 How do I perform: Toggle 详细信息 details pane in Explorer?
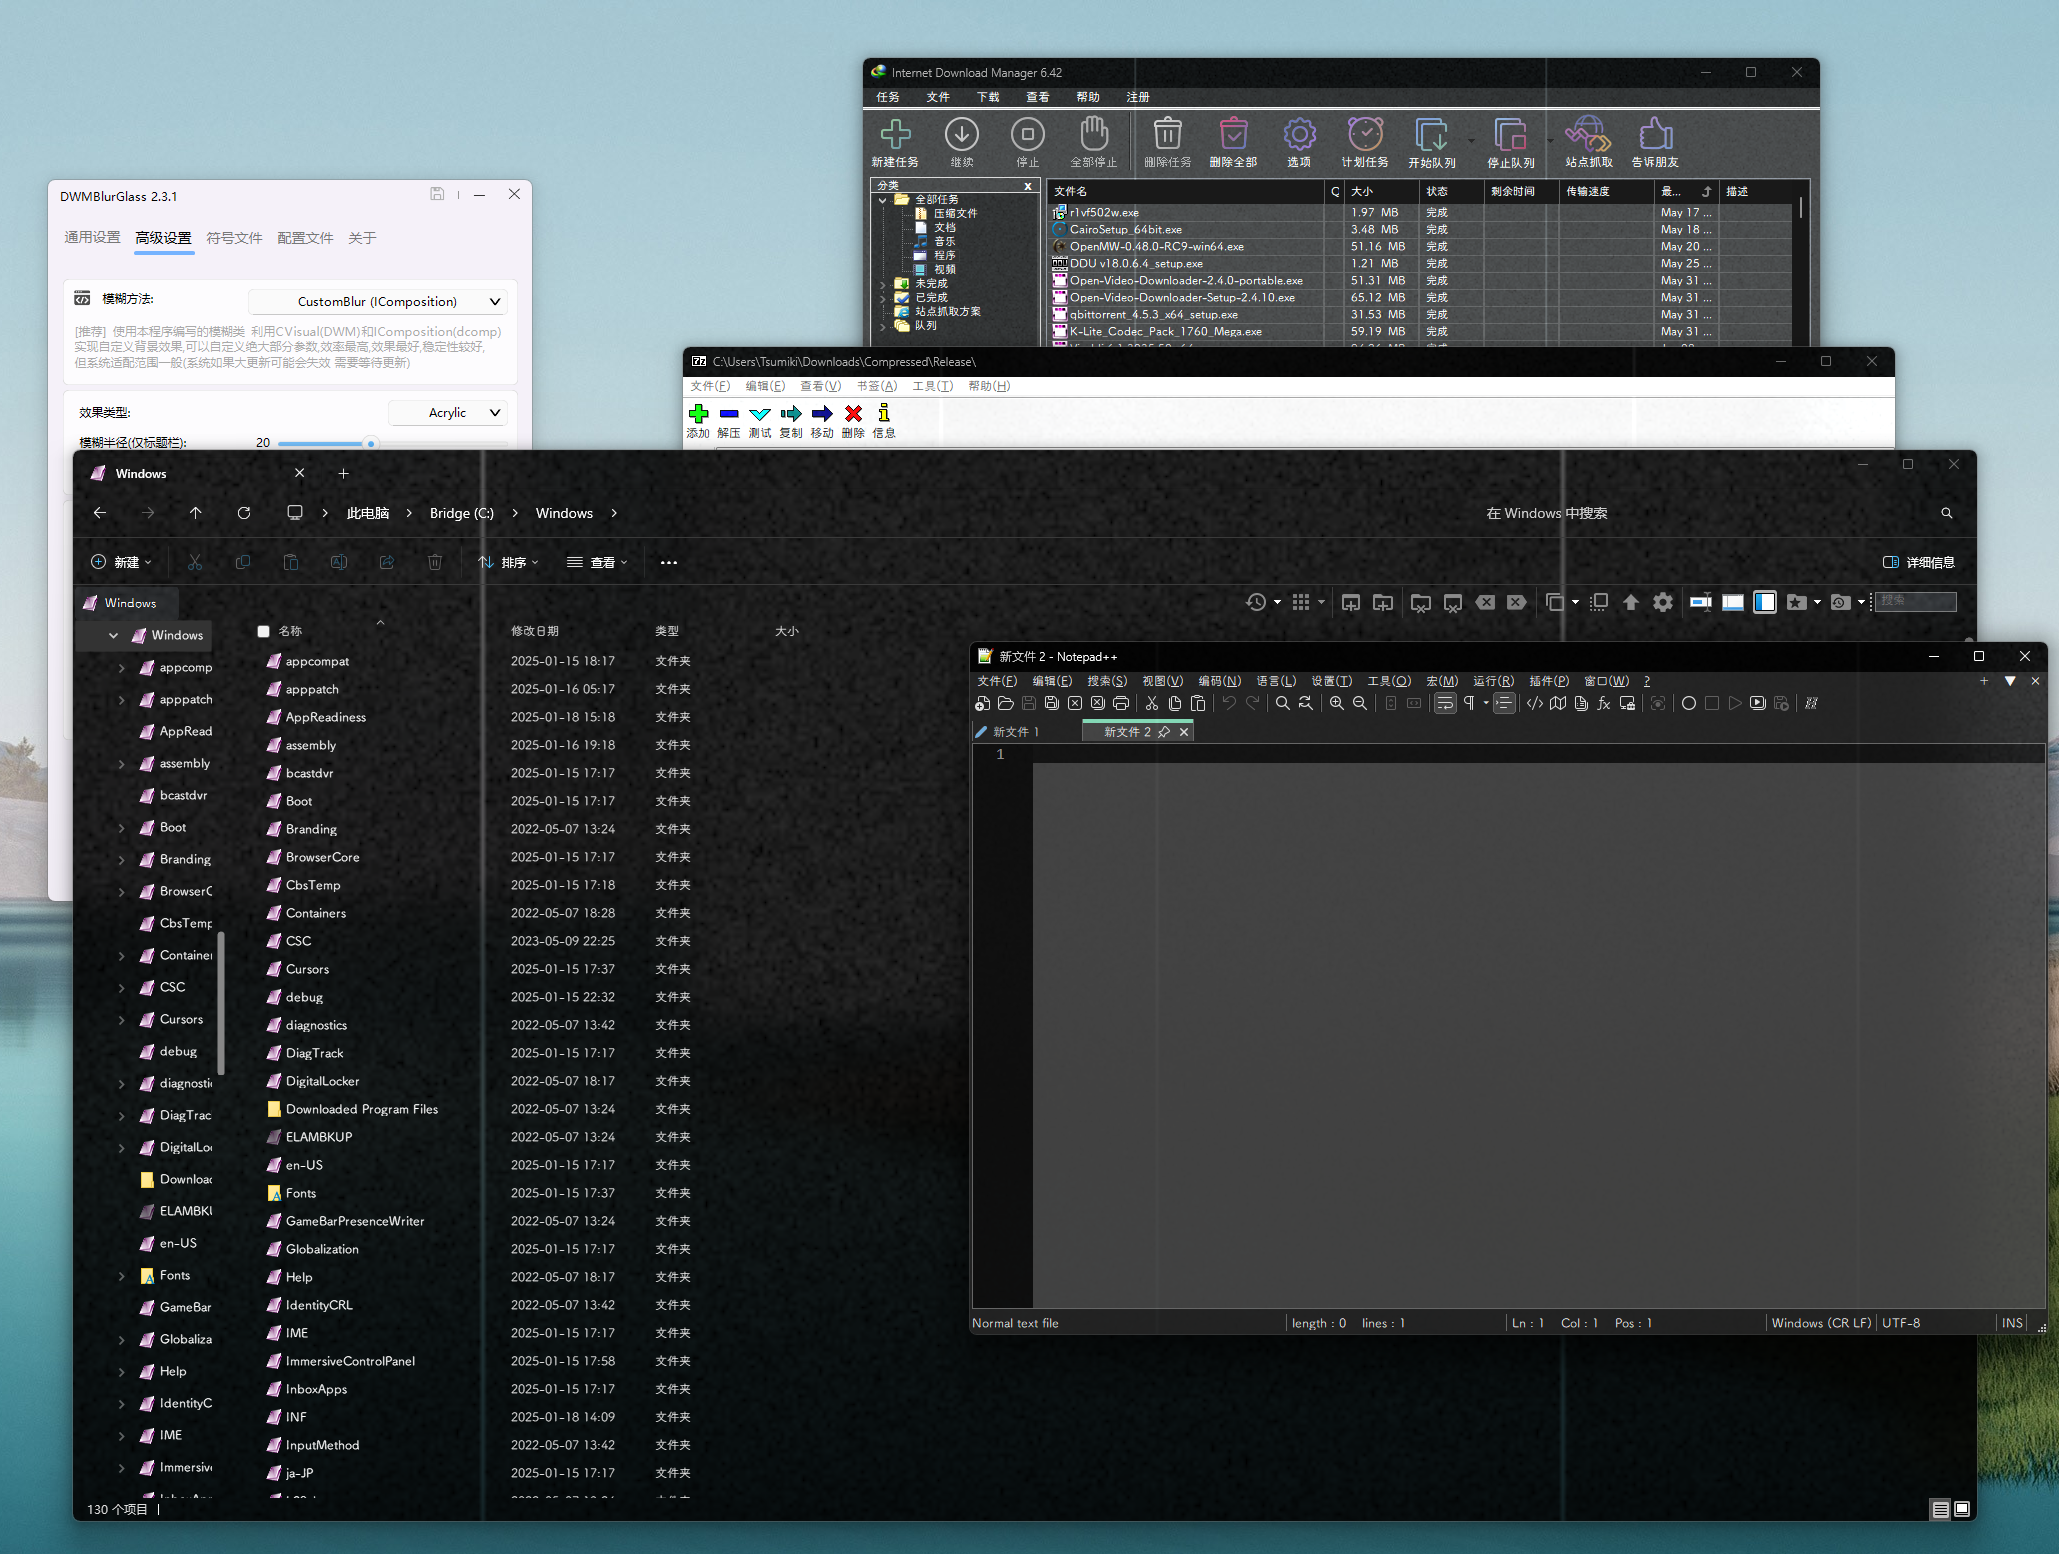pos(1919,562)
